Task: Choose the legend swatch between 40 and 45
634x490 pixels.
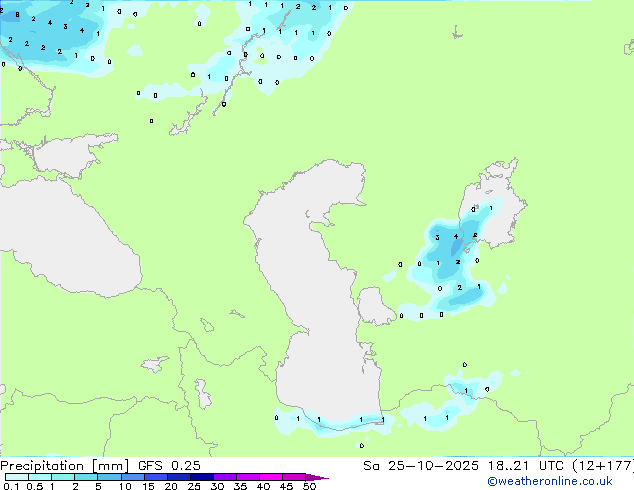Action: (x=271, y=477)
